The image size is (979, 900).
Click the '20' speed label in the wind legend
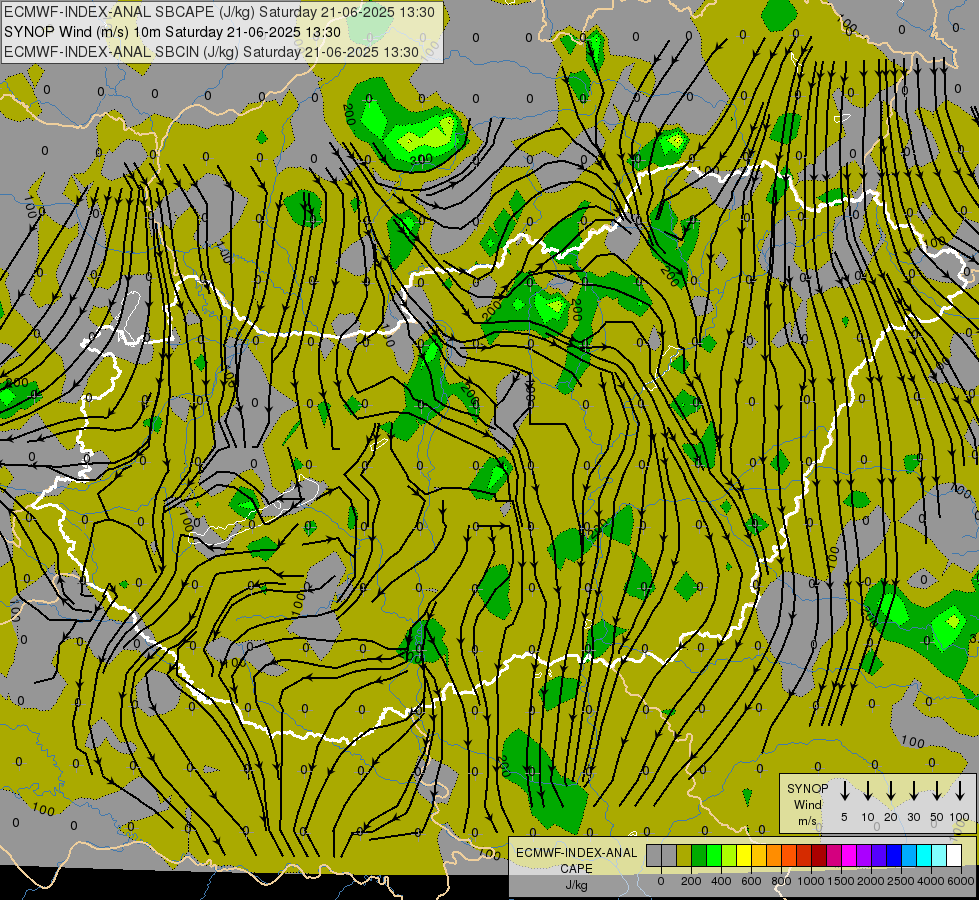890,817
